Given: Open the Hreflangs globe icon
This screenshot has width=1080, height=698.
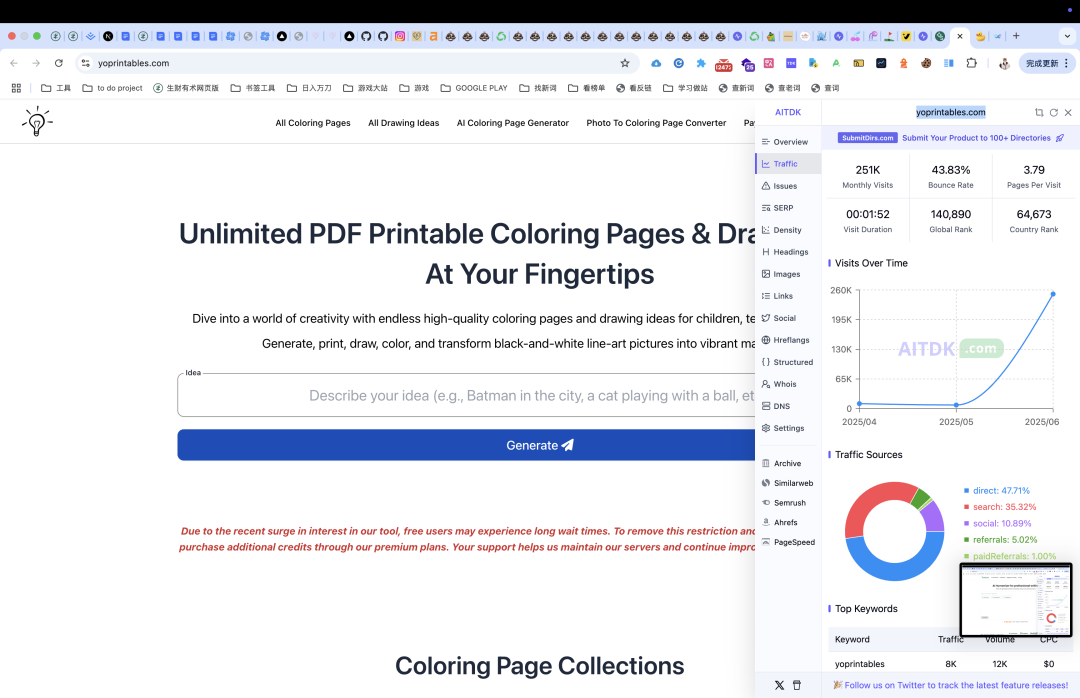Looking at the screenshot, I should click(x=766, y=340).
